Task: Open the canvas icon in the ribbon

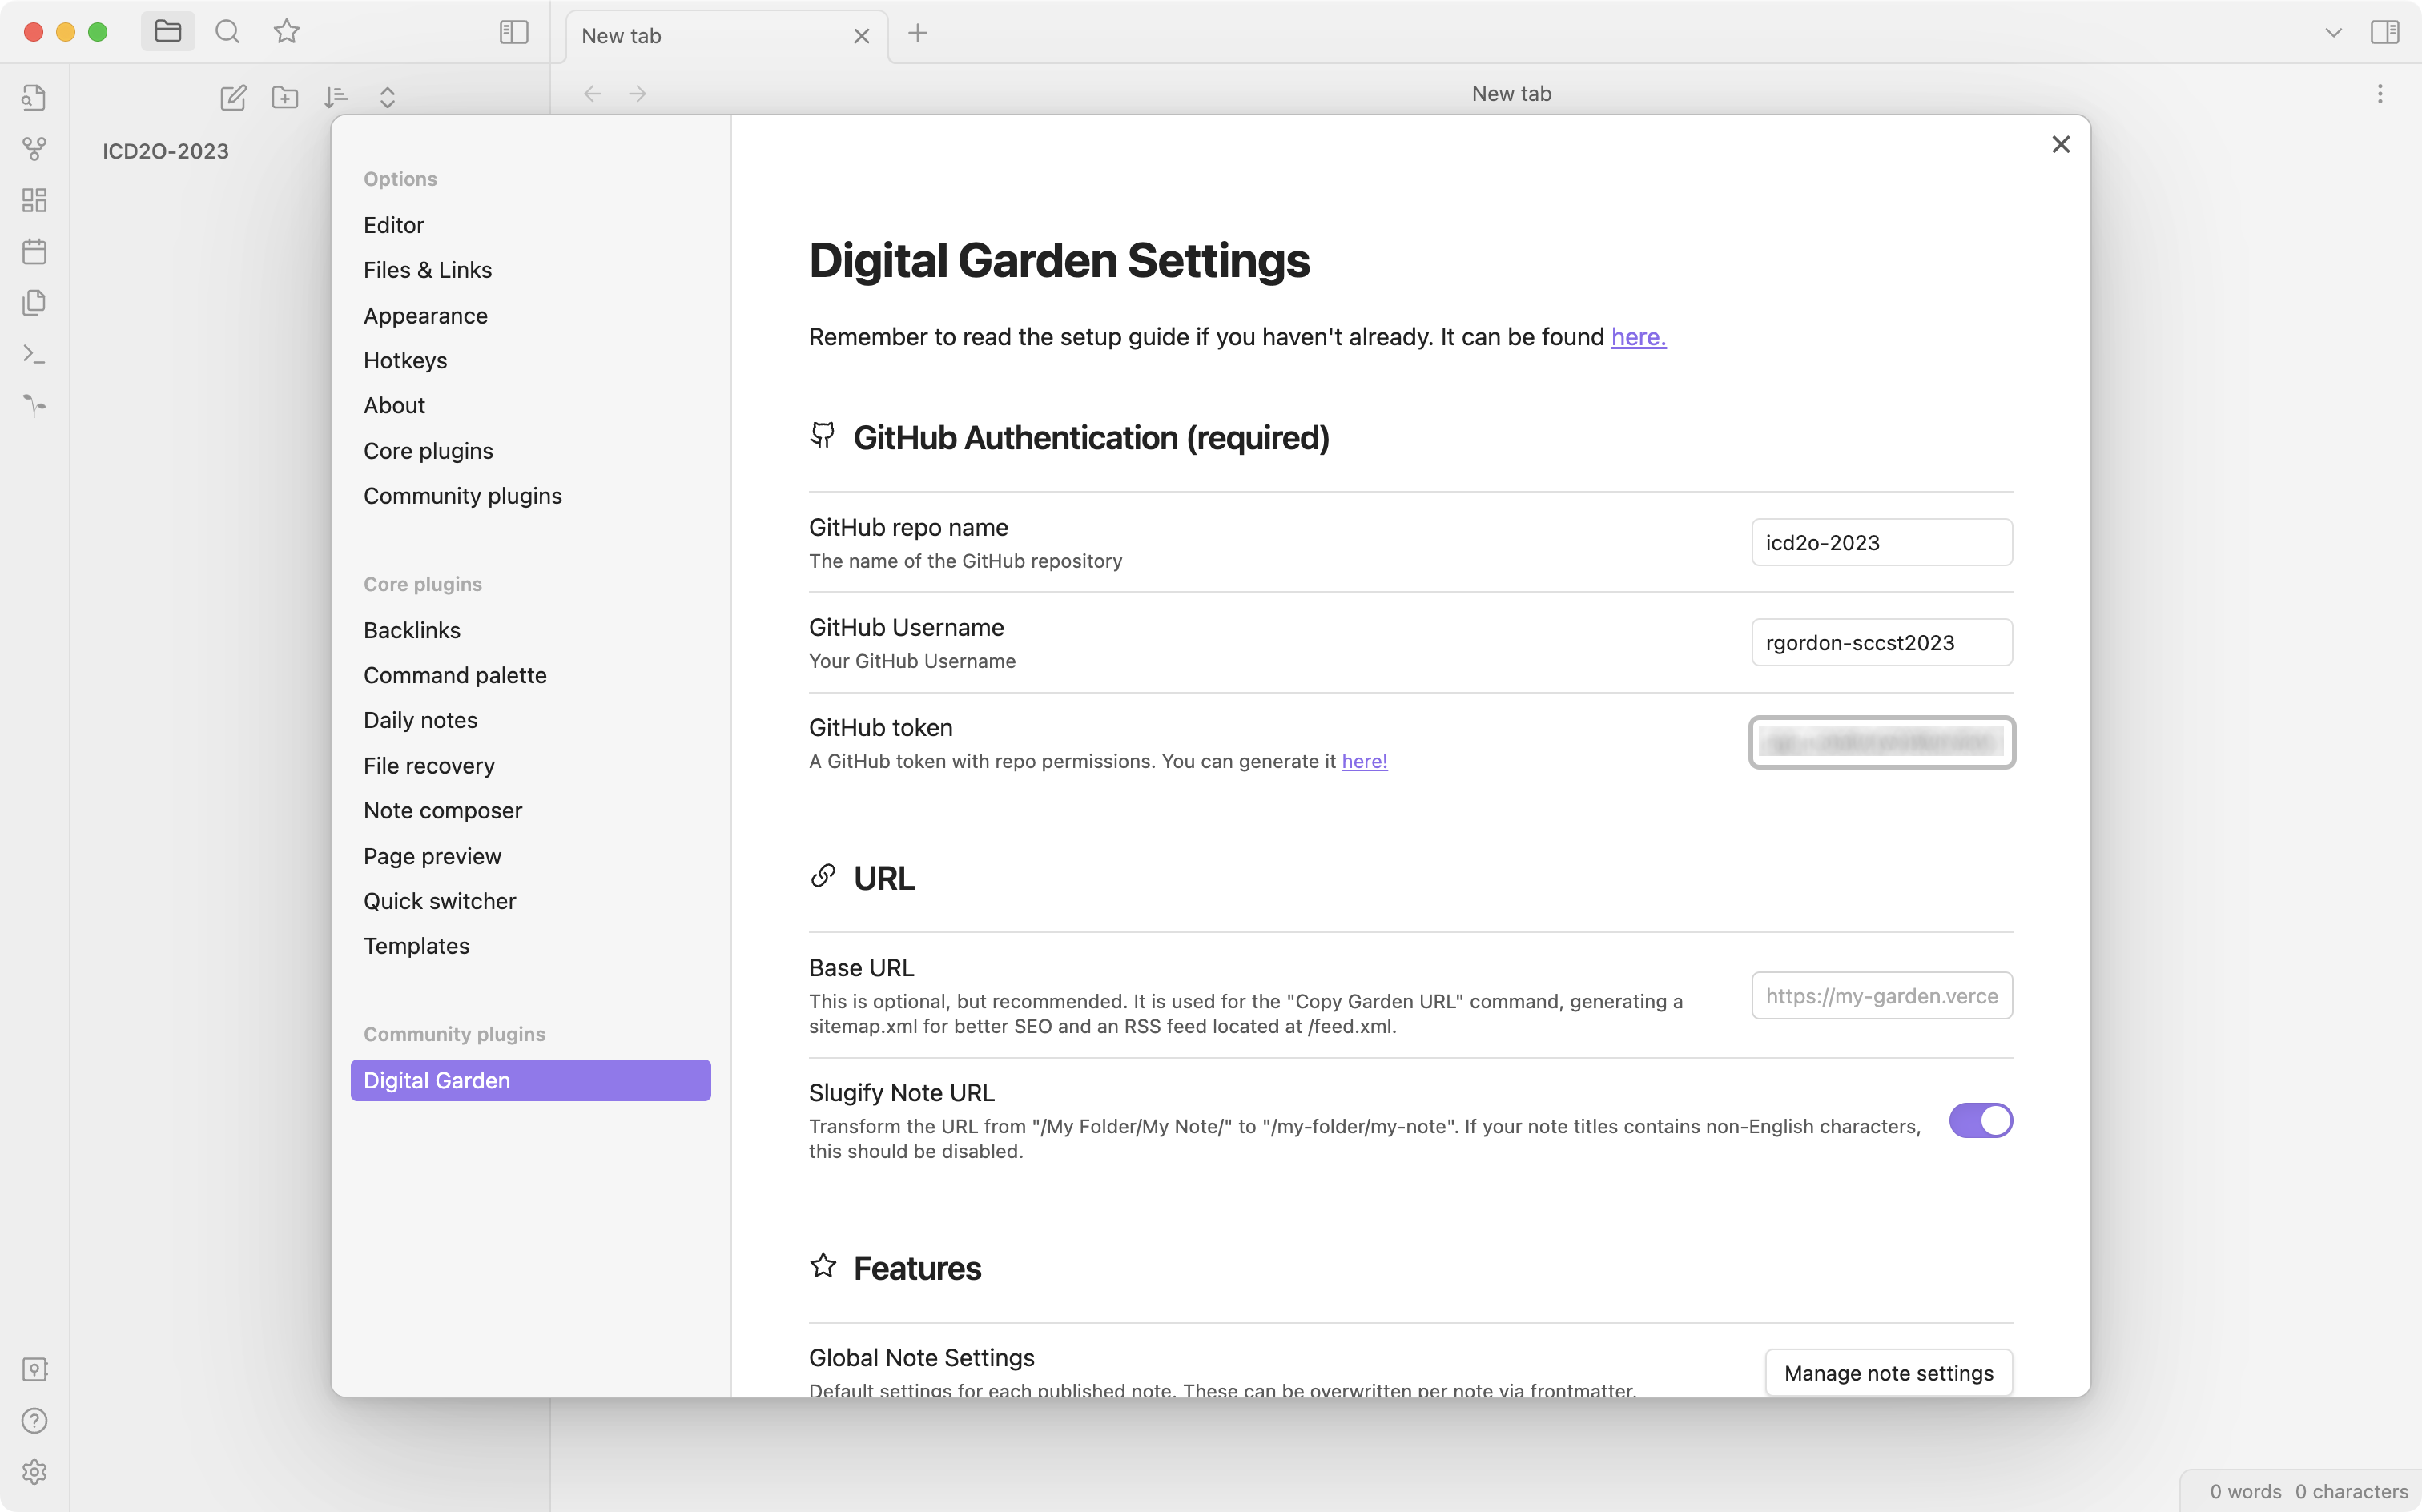Action: point(34,200)
